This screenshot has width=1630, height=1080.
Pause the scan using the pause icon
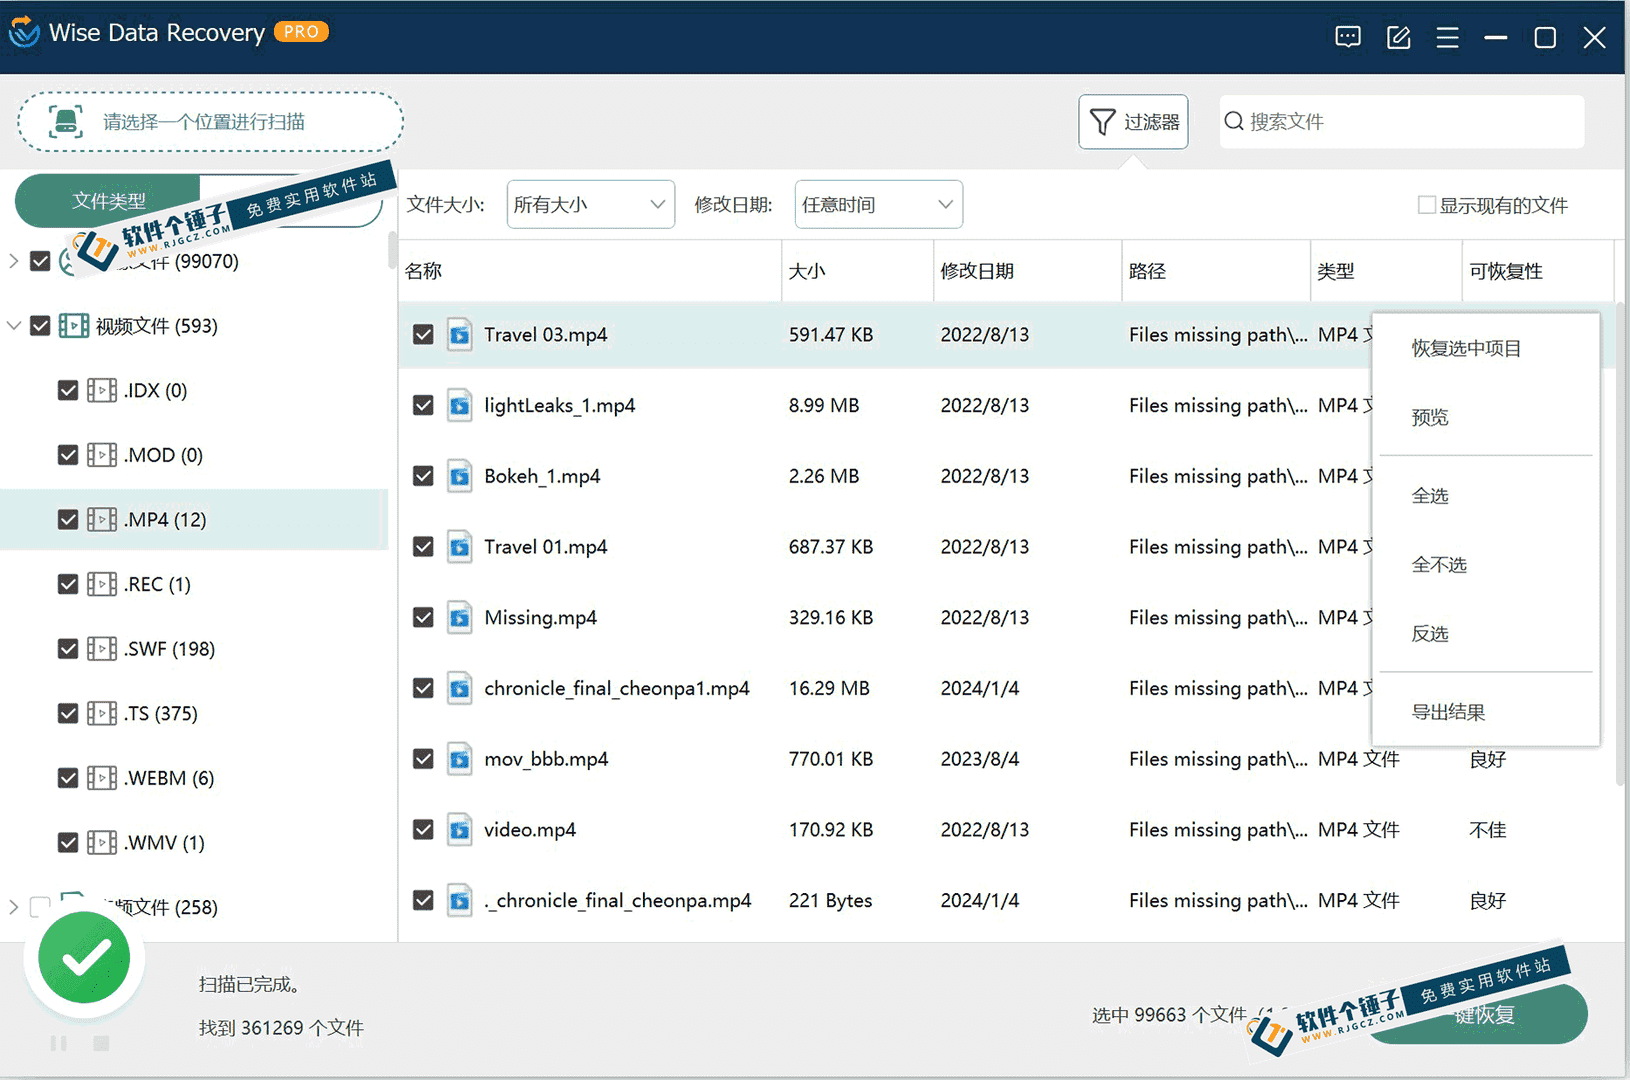(x=58, y=1043)
